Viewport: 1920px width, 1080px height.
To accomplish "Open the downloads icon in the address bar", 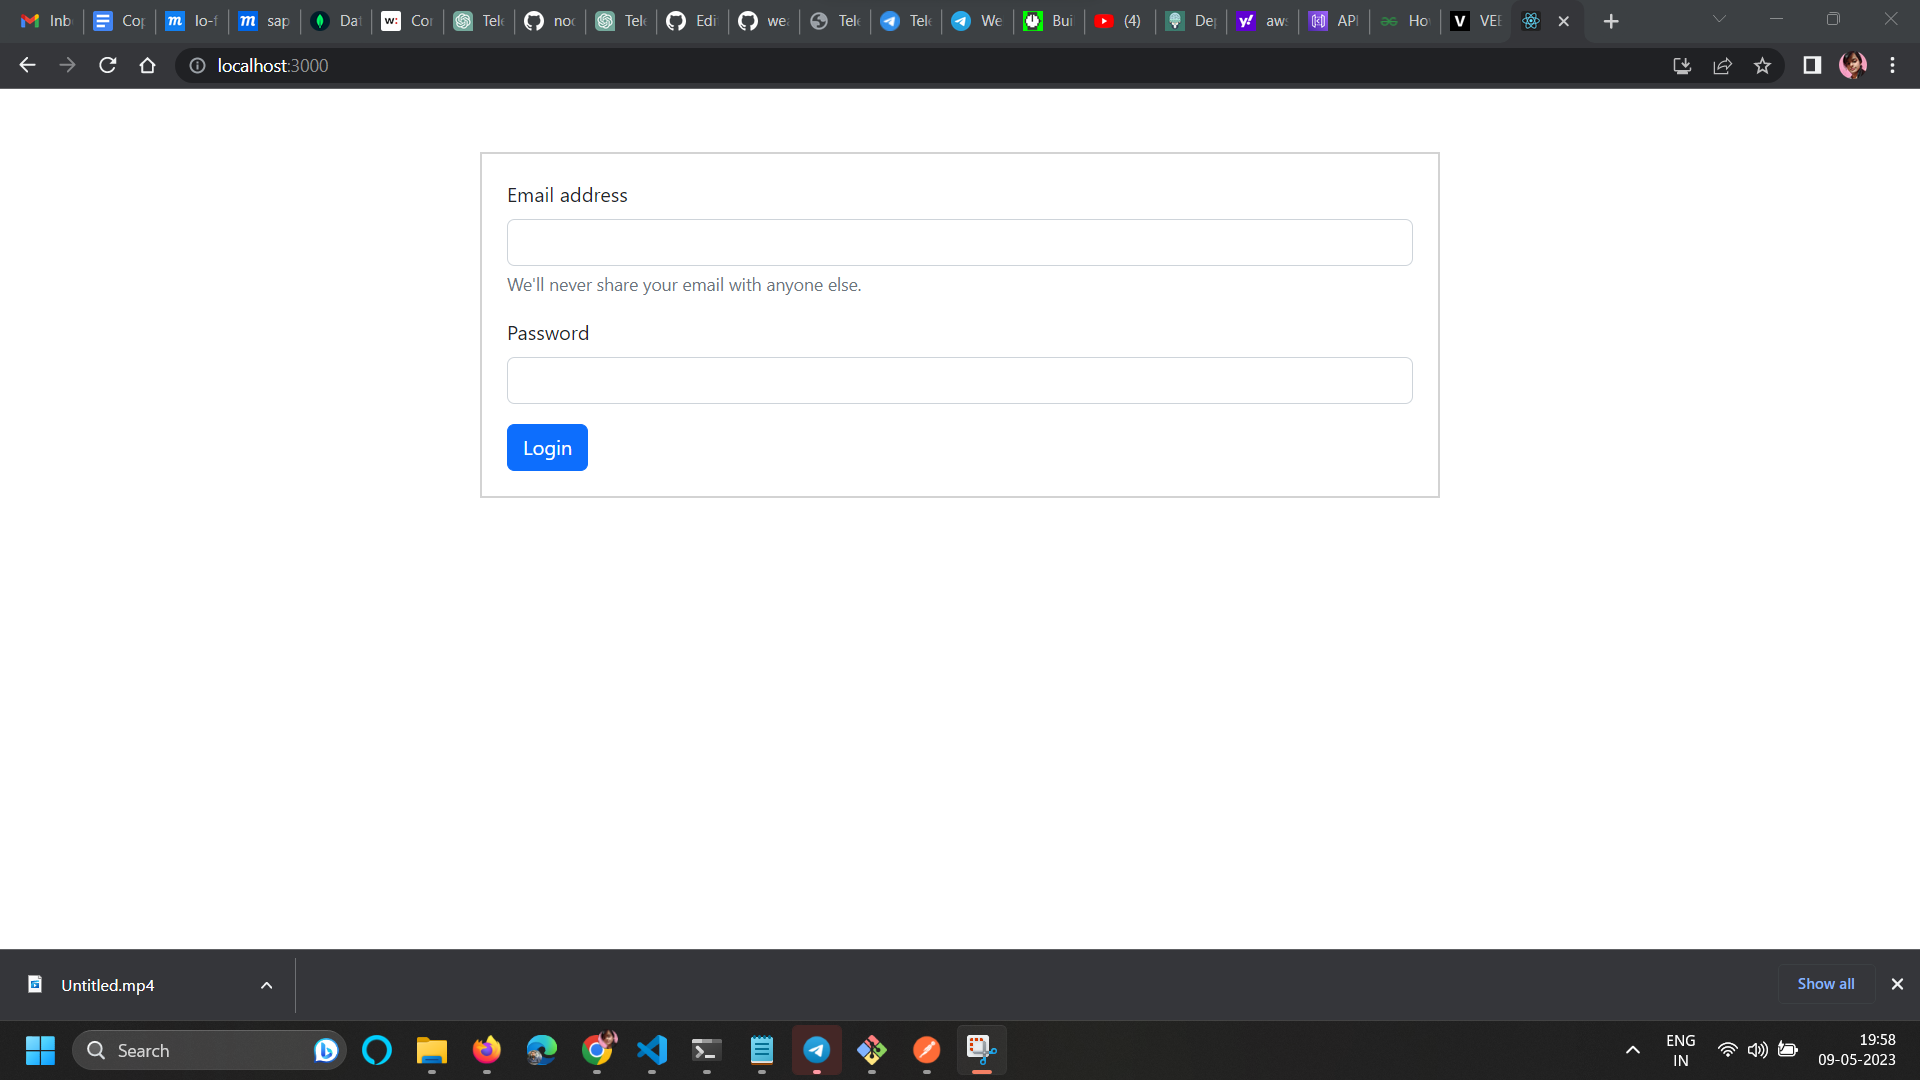I will point(1683,65).
